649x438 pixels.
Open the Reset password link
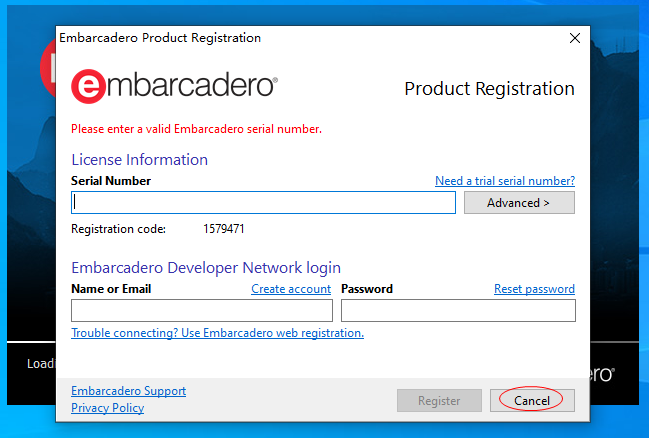tap(534, 289)
